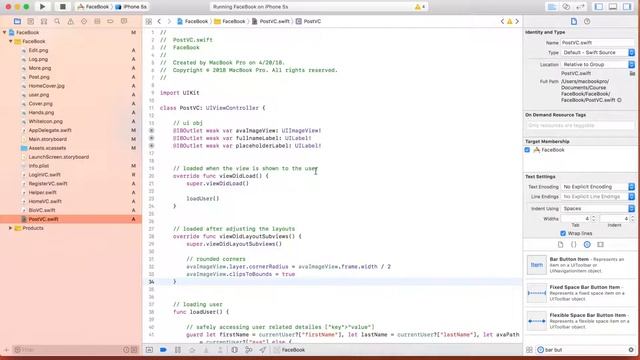The width and height of the screenshot is (640, 360).
Task: Select AppDelegate.swift in navigator
Action: tap(50, 130)
